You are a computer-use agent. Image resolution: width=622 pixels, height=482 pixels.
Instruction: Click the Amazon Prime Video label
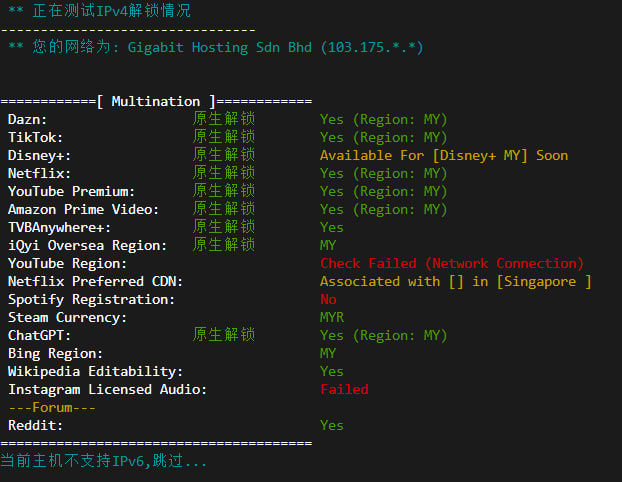[83, 209]
